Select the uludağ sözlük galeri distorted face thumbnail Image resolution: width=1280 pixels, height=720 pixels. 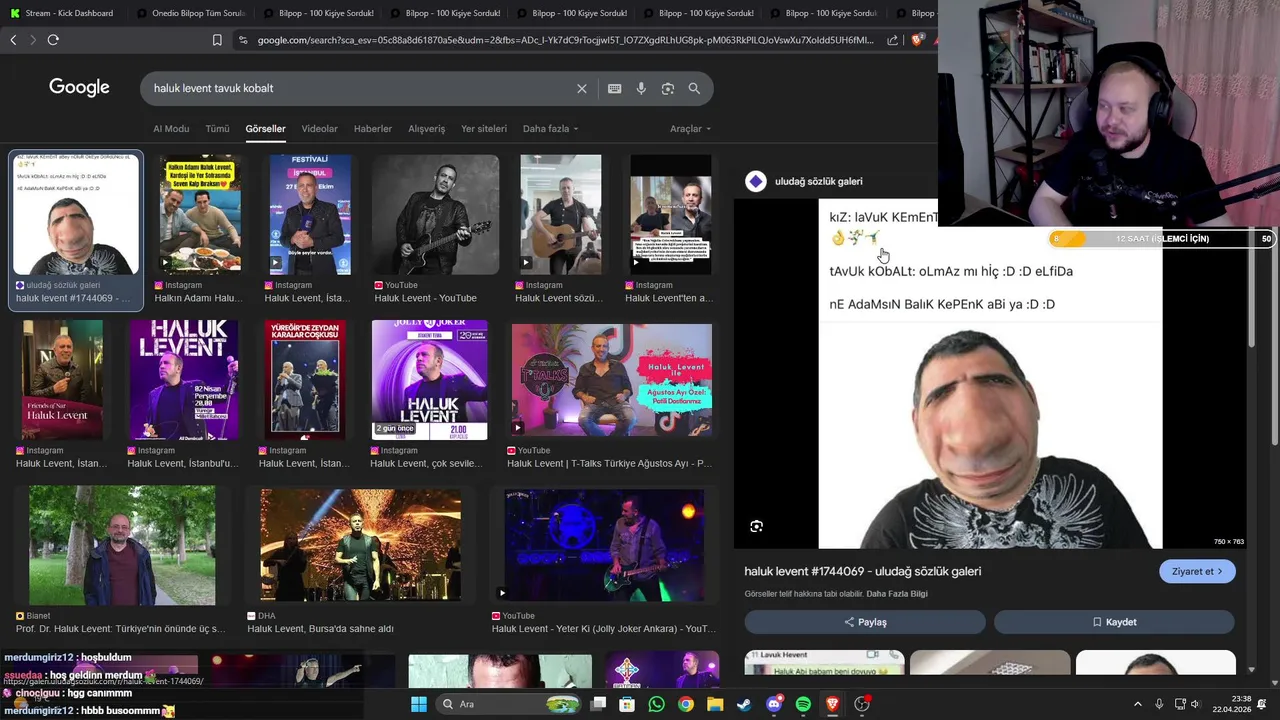click(76, 215)
